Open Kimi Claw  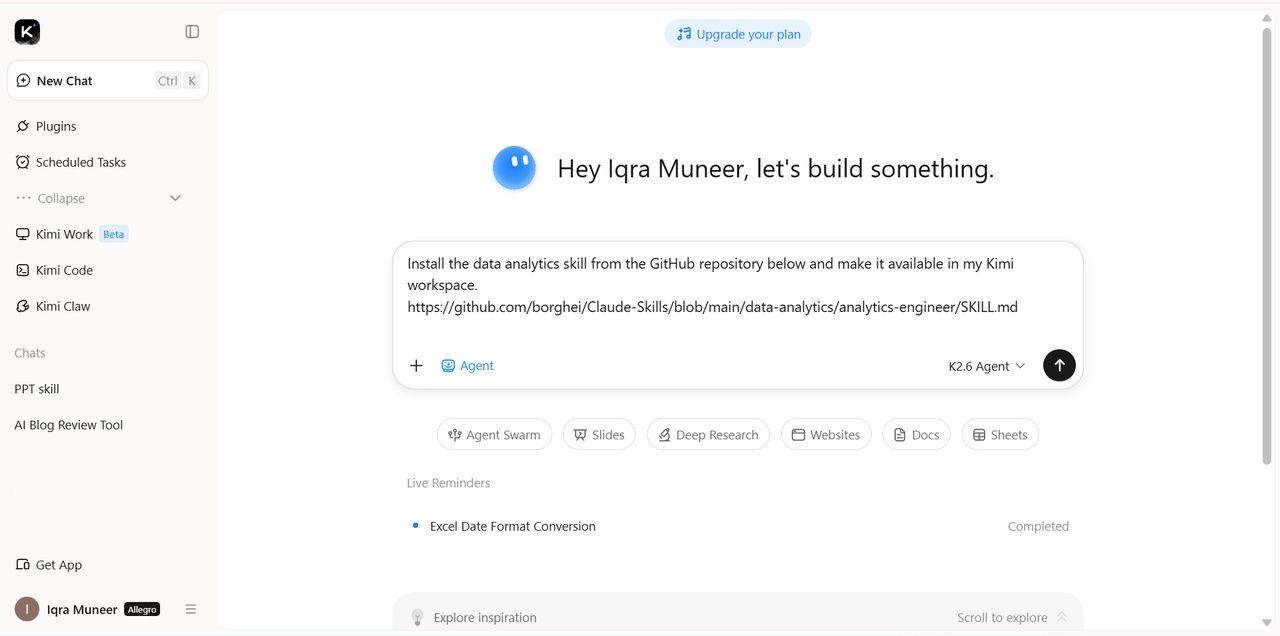(x=53, y=306)
